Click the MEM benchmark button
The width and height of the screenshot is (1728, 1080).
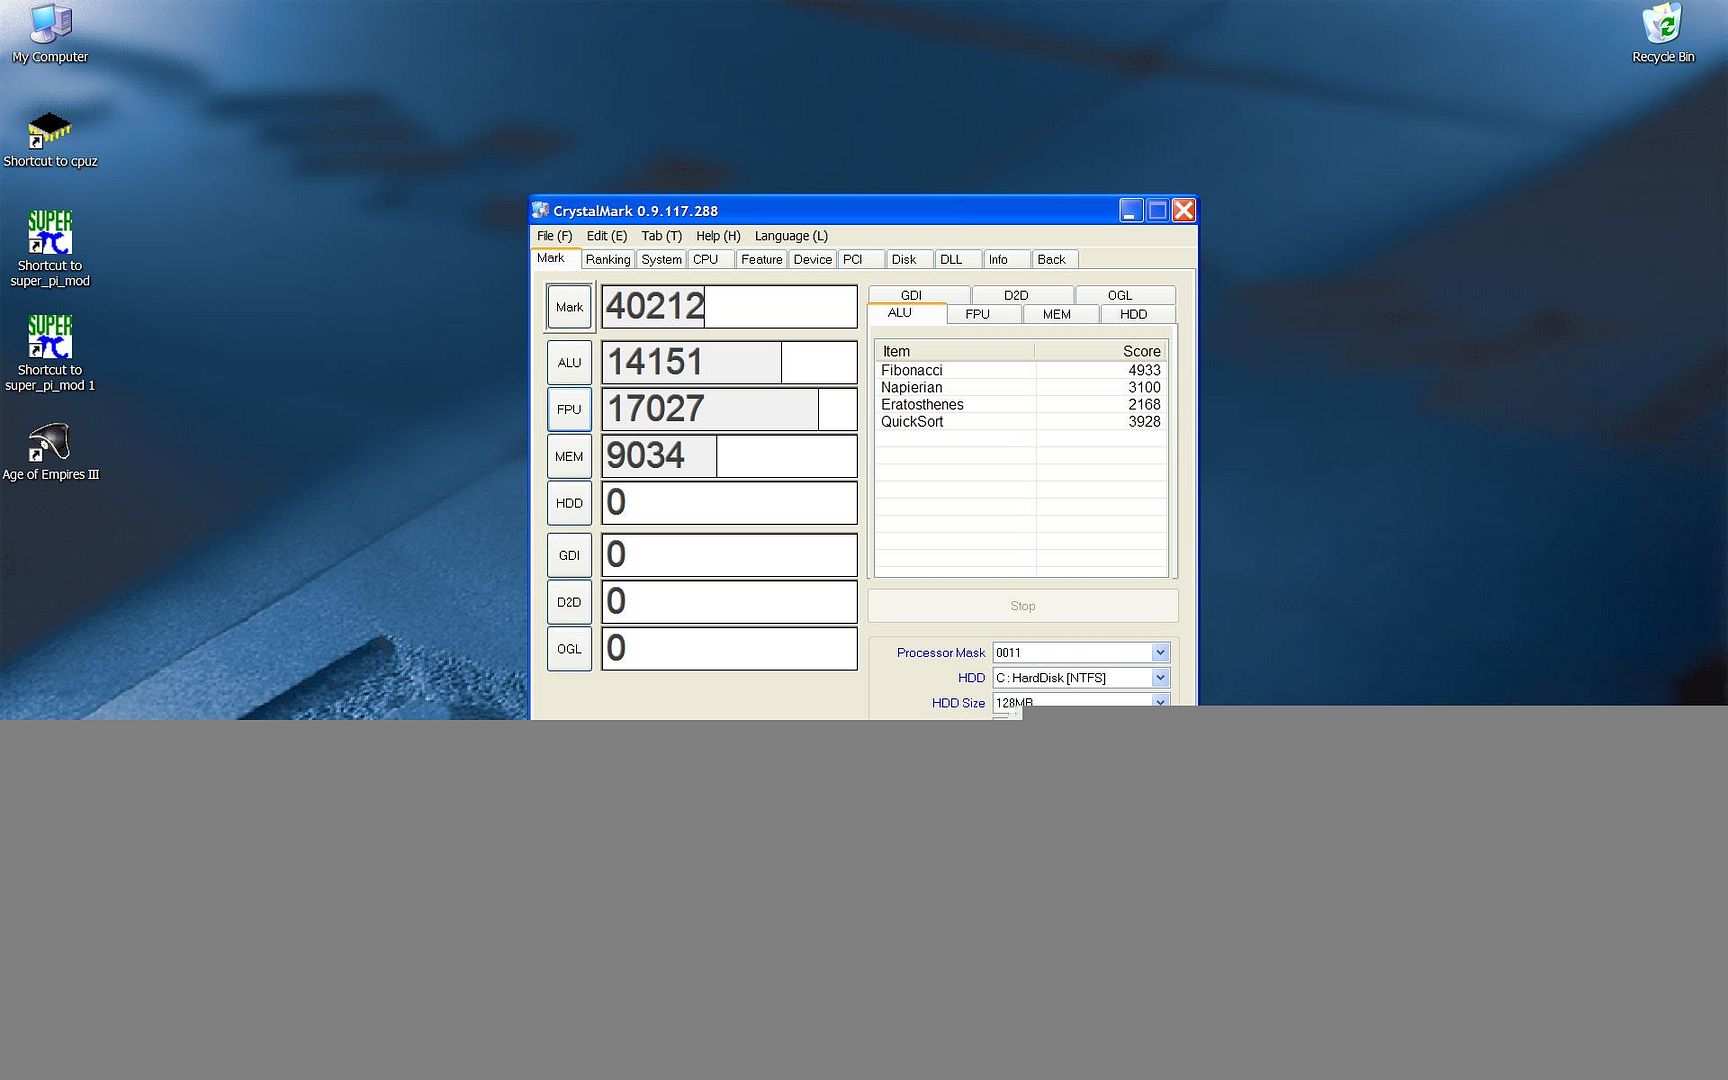point(569,456)
